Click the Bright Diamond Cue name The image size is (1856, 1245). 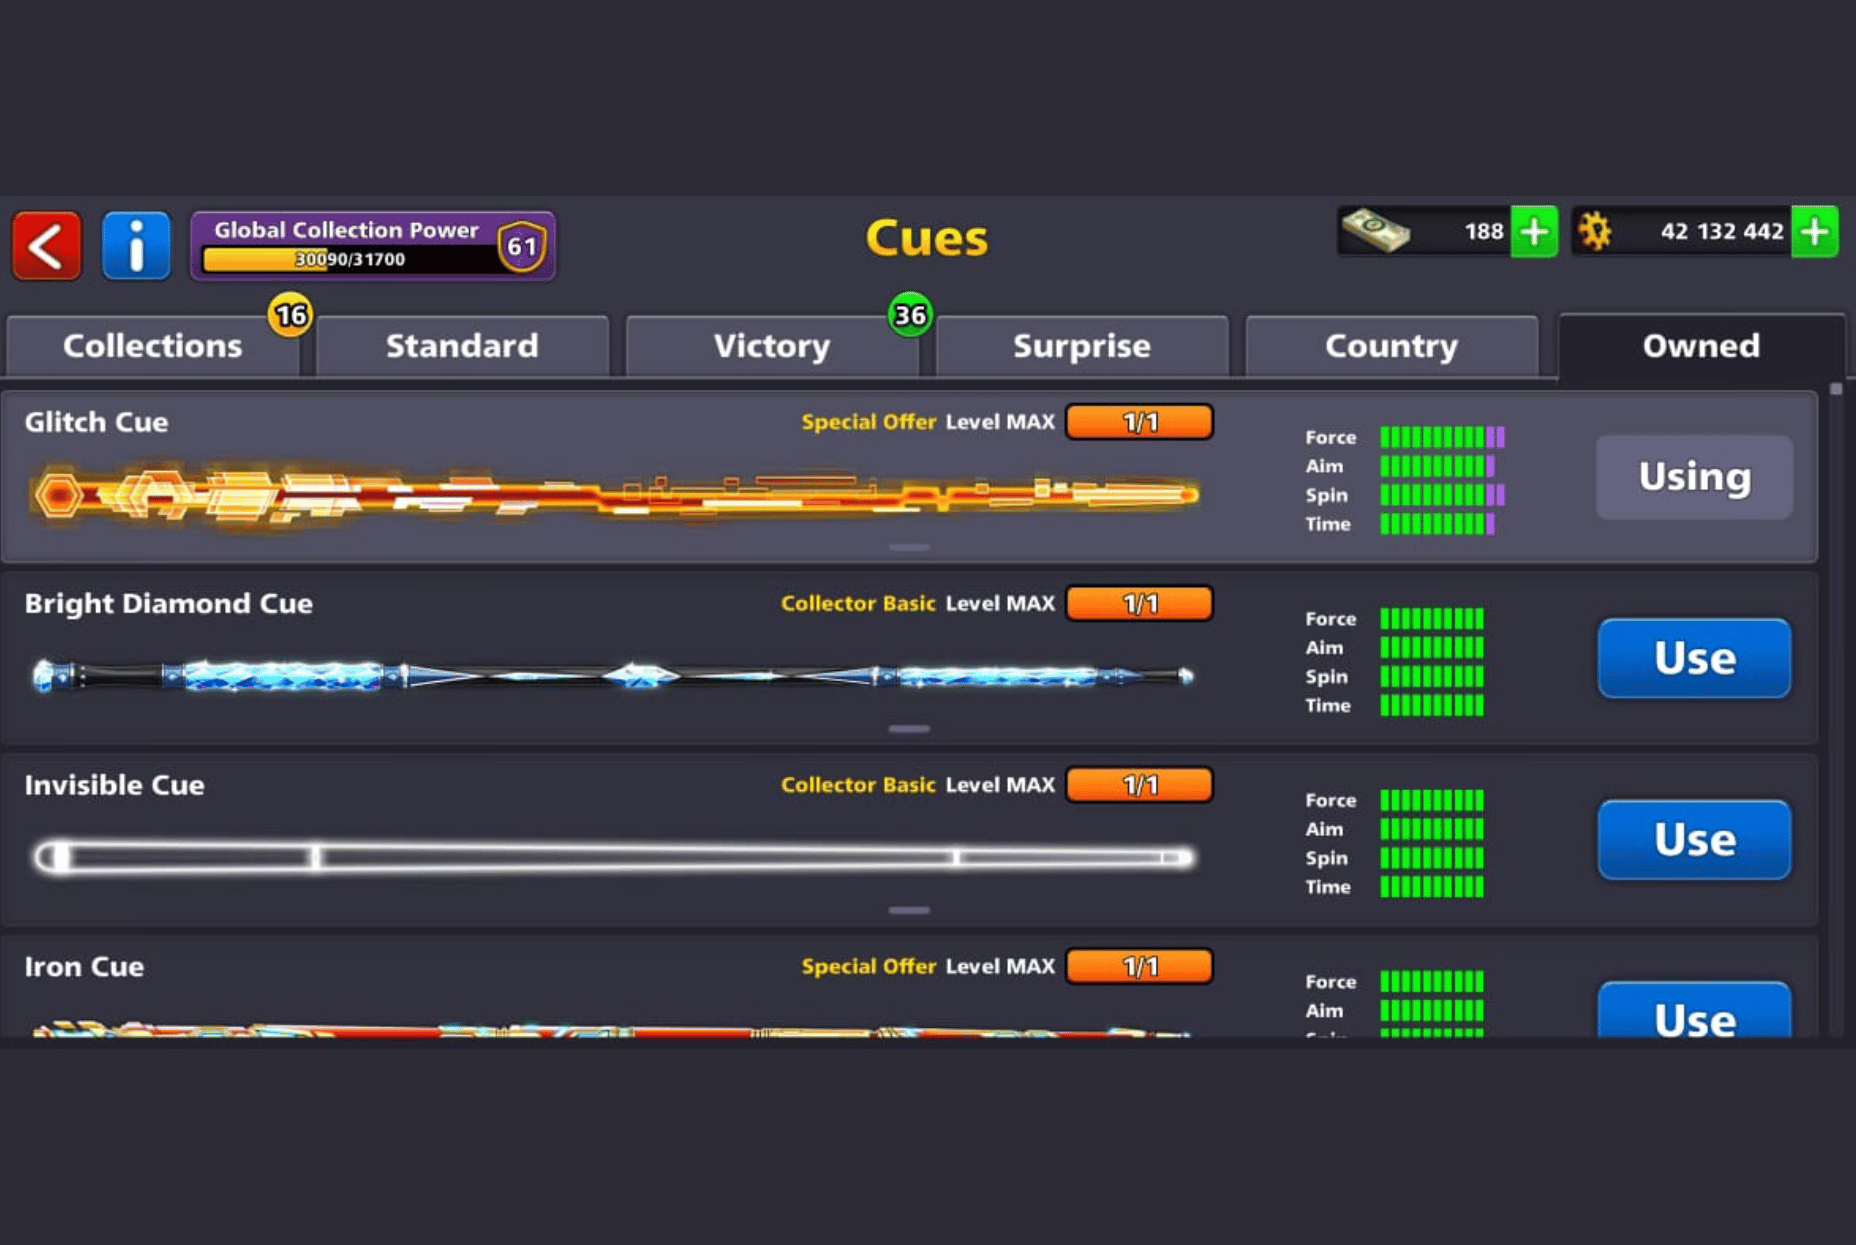point(168,604)
